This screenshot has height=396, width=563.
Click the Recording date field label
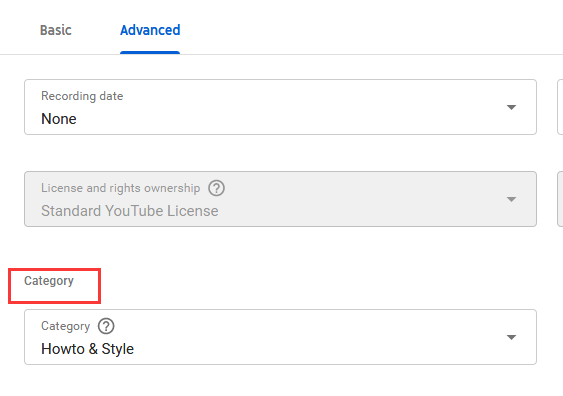click(x=82, y=96)
